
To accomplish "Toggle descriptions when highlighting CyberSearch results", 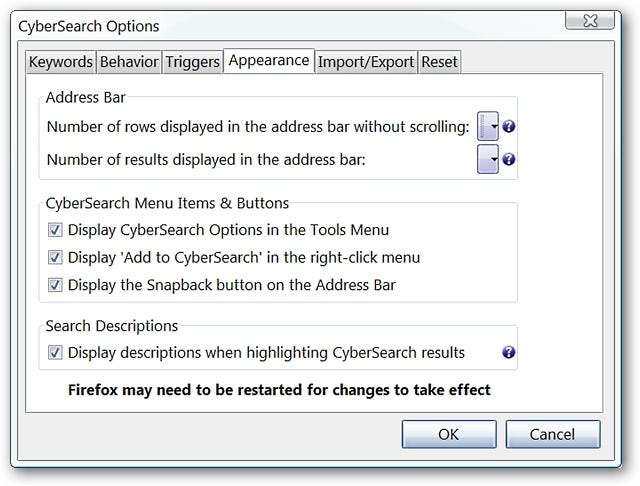I will [x=56, y=352].
